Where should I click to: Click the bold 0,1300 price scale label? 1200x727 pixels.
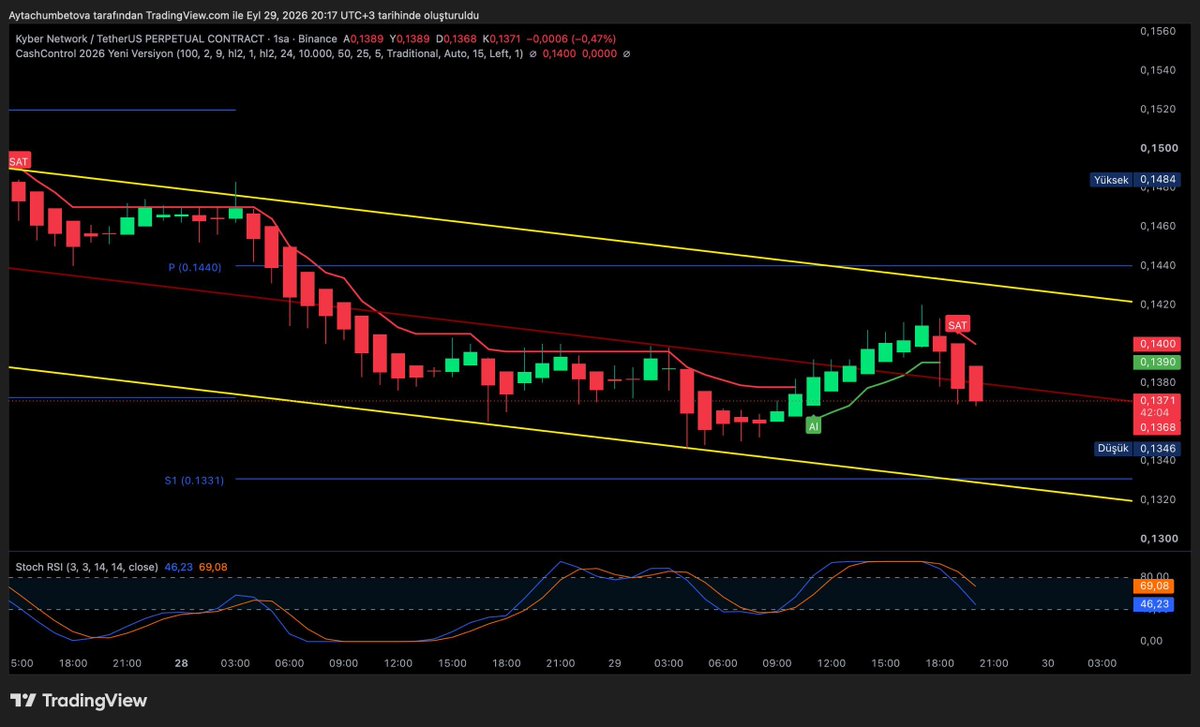pos(1158,539)
